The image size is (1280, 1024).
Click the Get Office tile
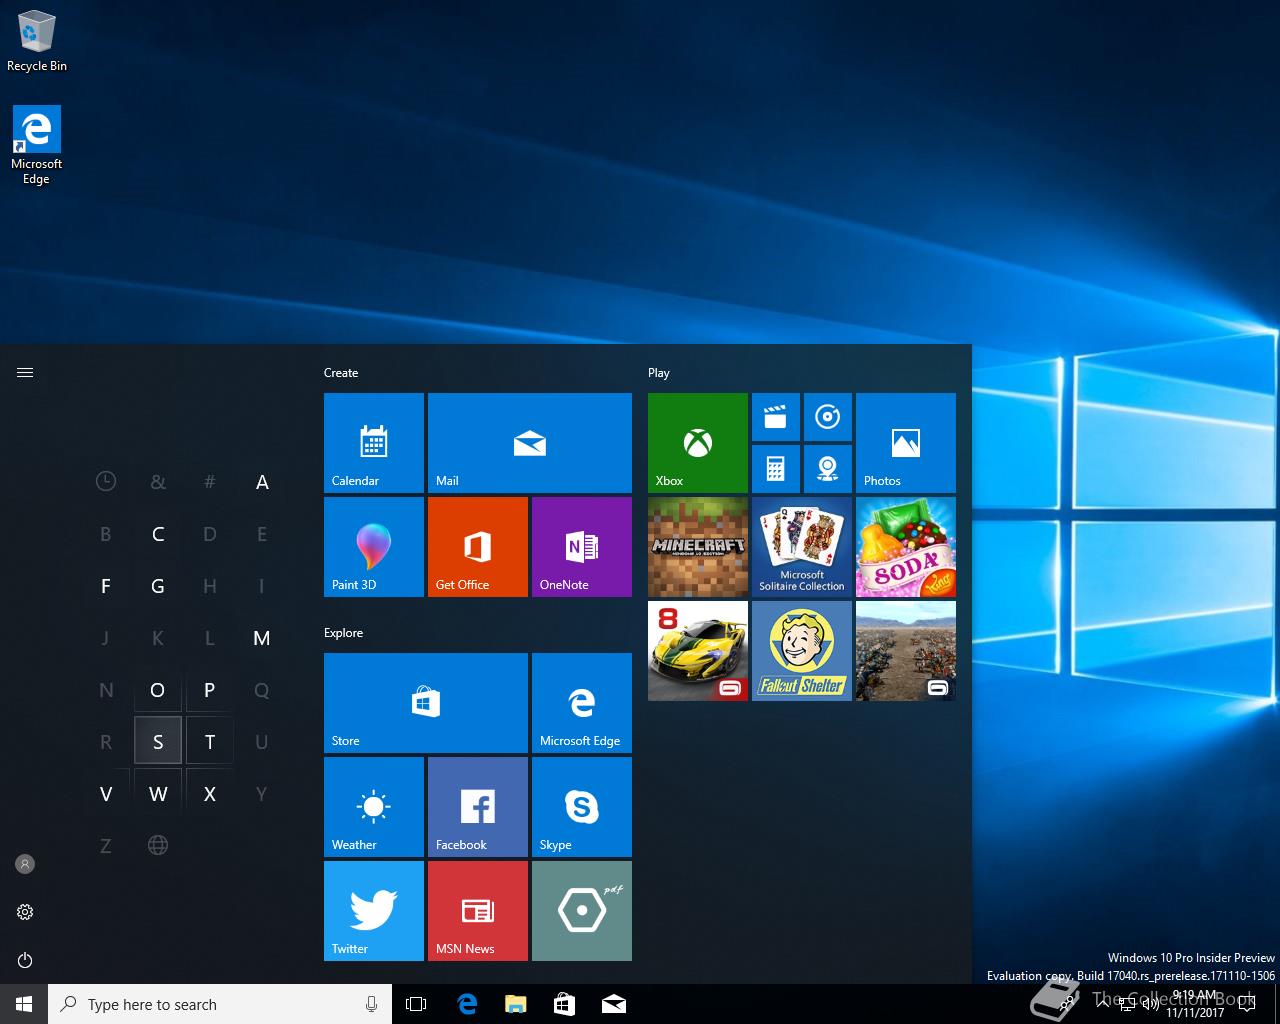point(478,547)
